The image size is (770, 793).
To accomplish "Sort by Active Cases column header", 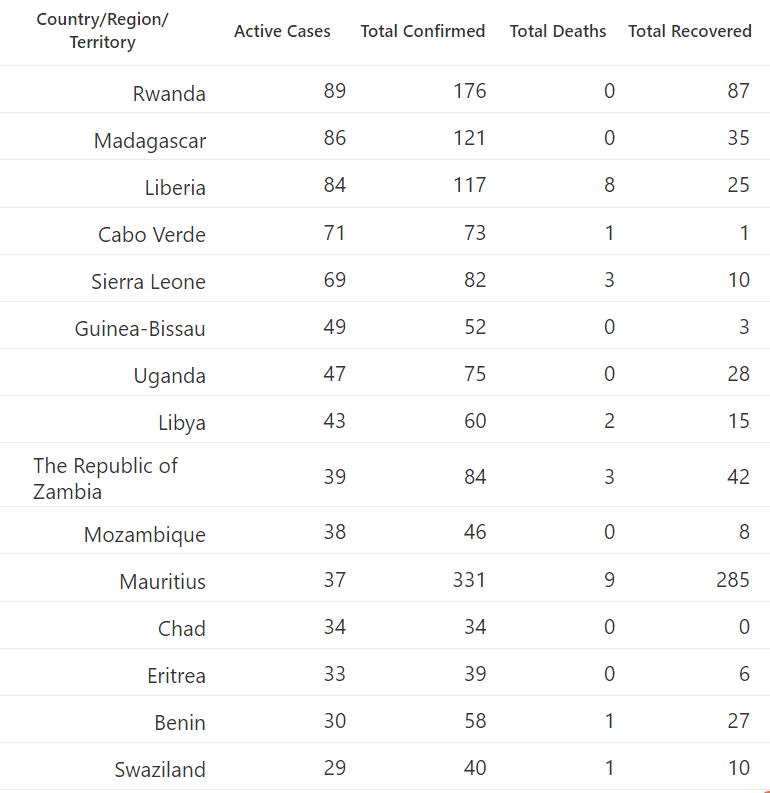I will 282,31.
